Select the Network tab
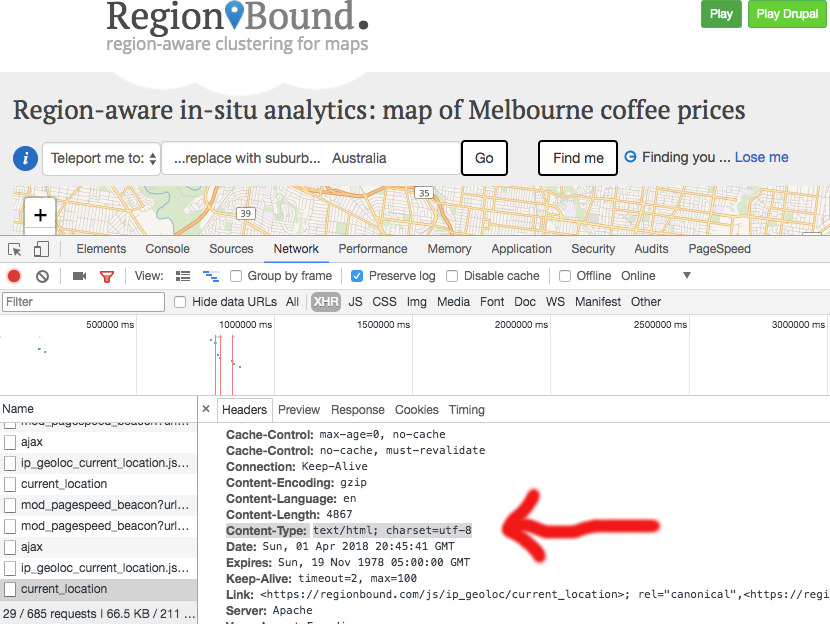Viewport: 830px width, 624px height. tap(296, 249)
